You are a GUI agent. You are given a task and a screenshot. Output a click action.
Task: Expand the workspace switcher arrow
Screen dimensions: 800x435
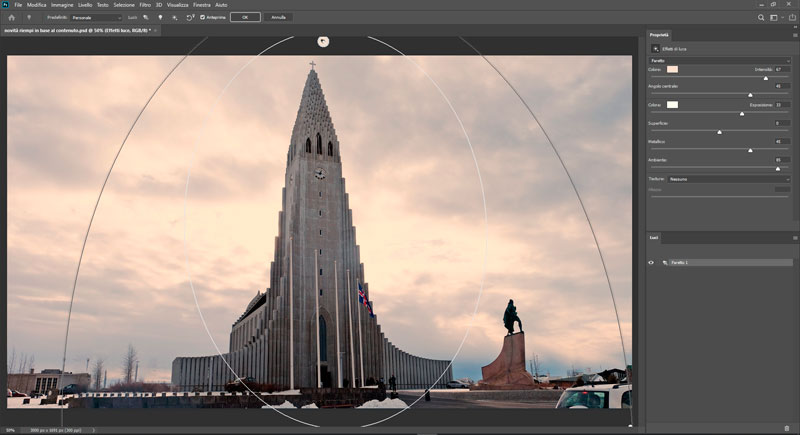point(782,18)
